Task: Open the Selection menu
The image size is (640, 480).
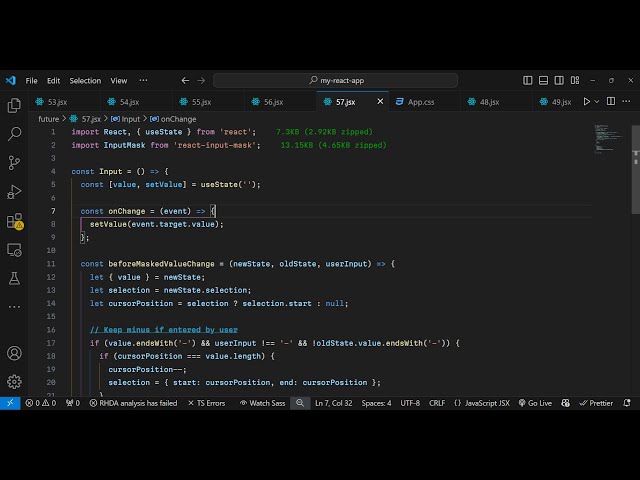Action: pos(85,80)
